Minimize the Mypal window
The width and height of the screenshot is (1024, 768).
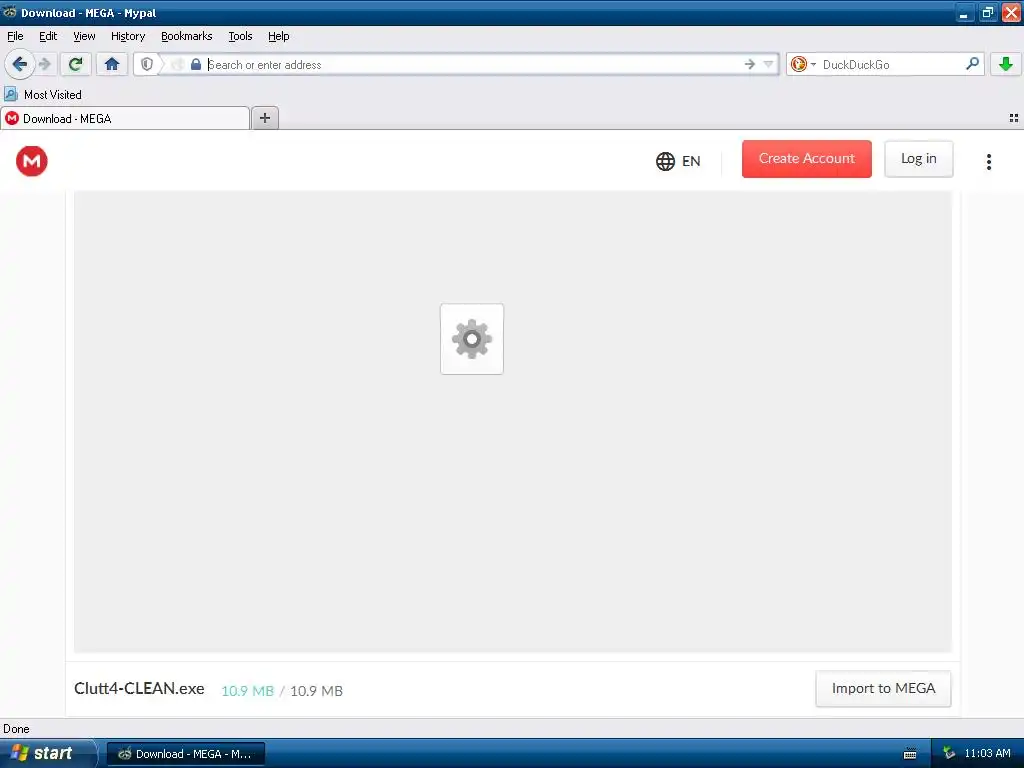click(x=964, y=12)
